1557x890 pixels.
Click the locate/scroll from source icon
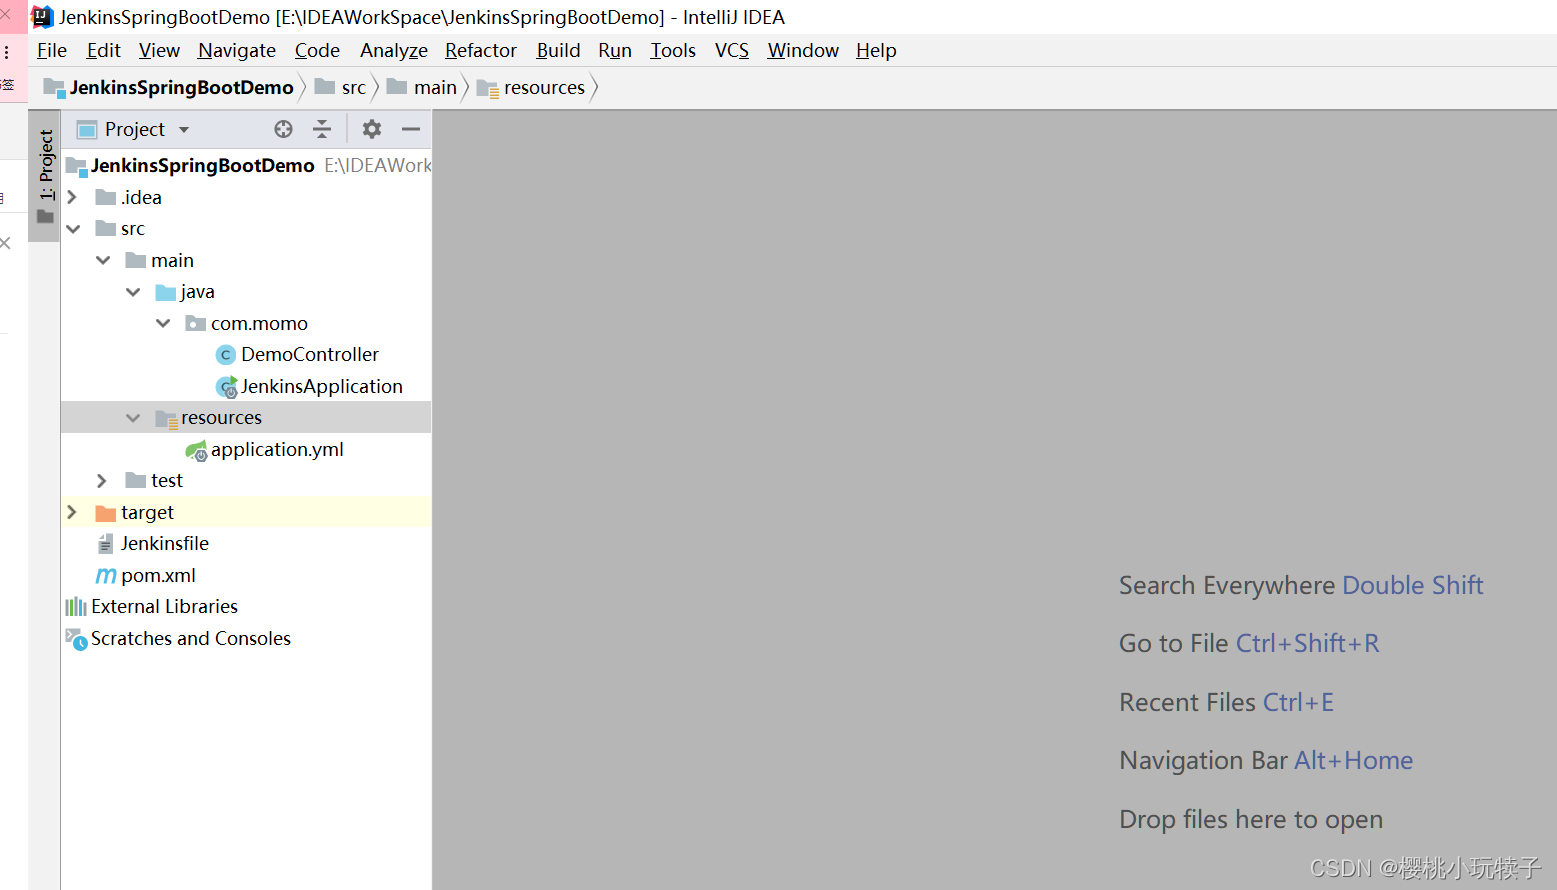(x=283, y=129)
